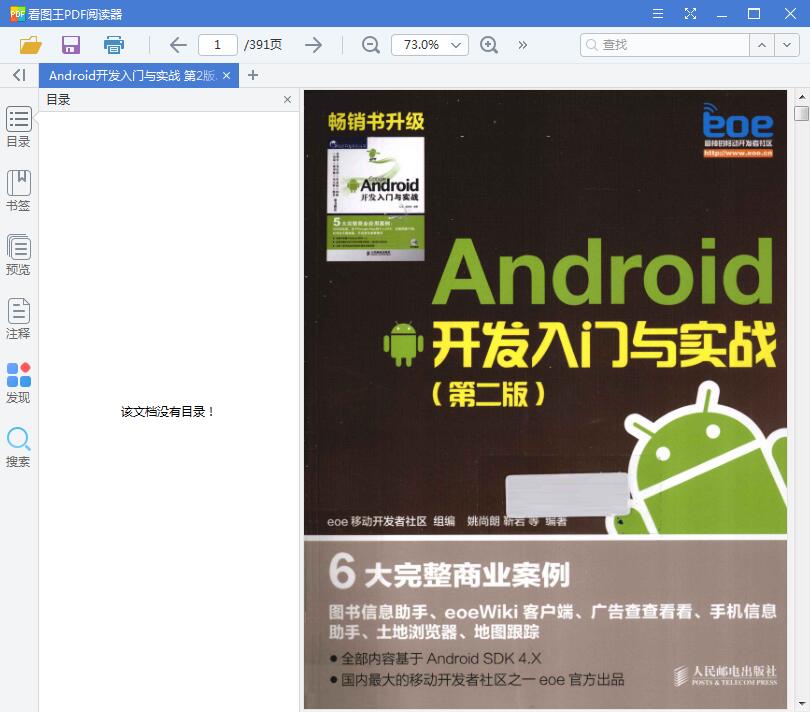810x712 pixels.
Task: Open the 发现 discover sidebar panel
Action: (x=19, y=383)
